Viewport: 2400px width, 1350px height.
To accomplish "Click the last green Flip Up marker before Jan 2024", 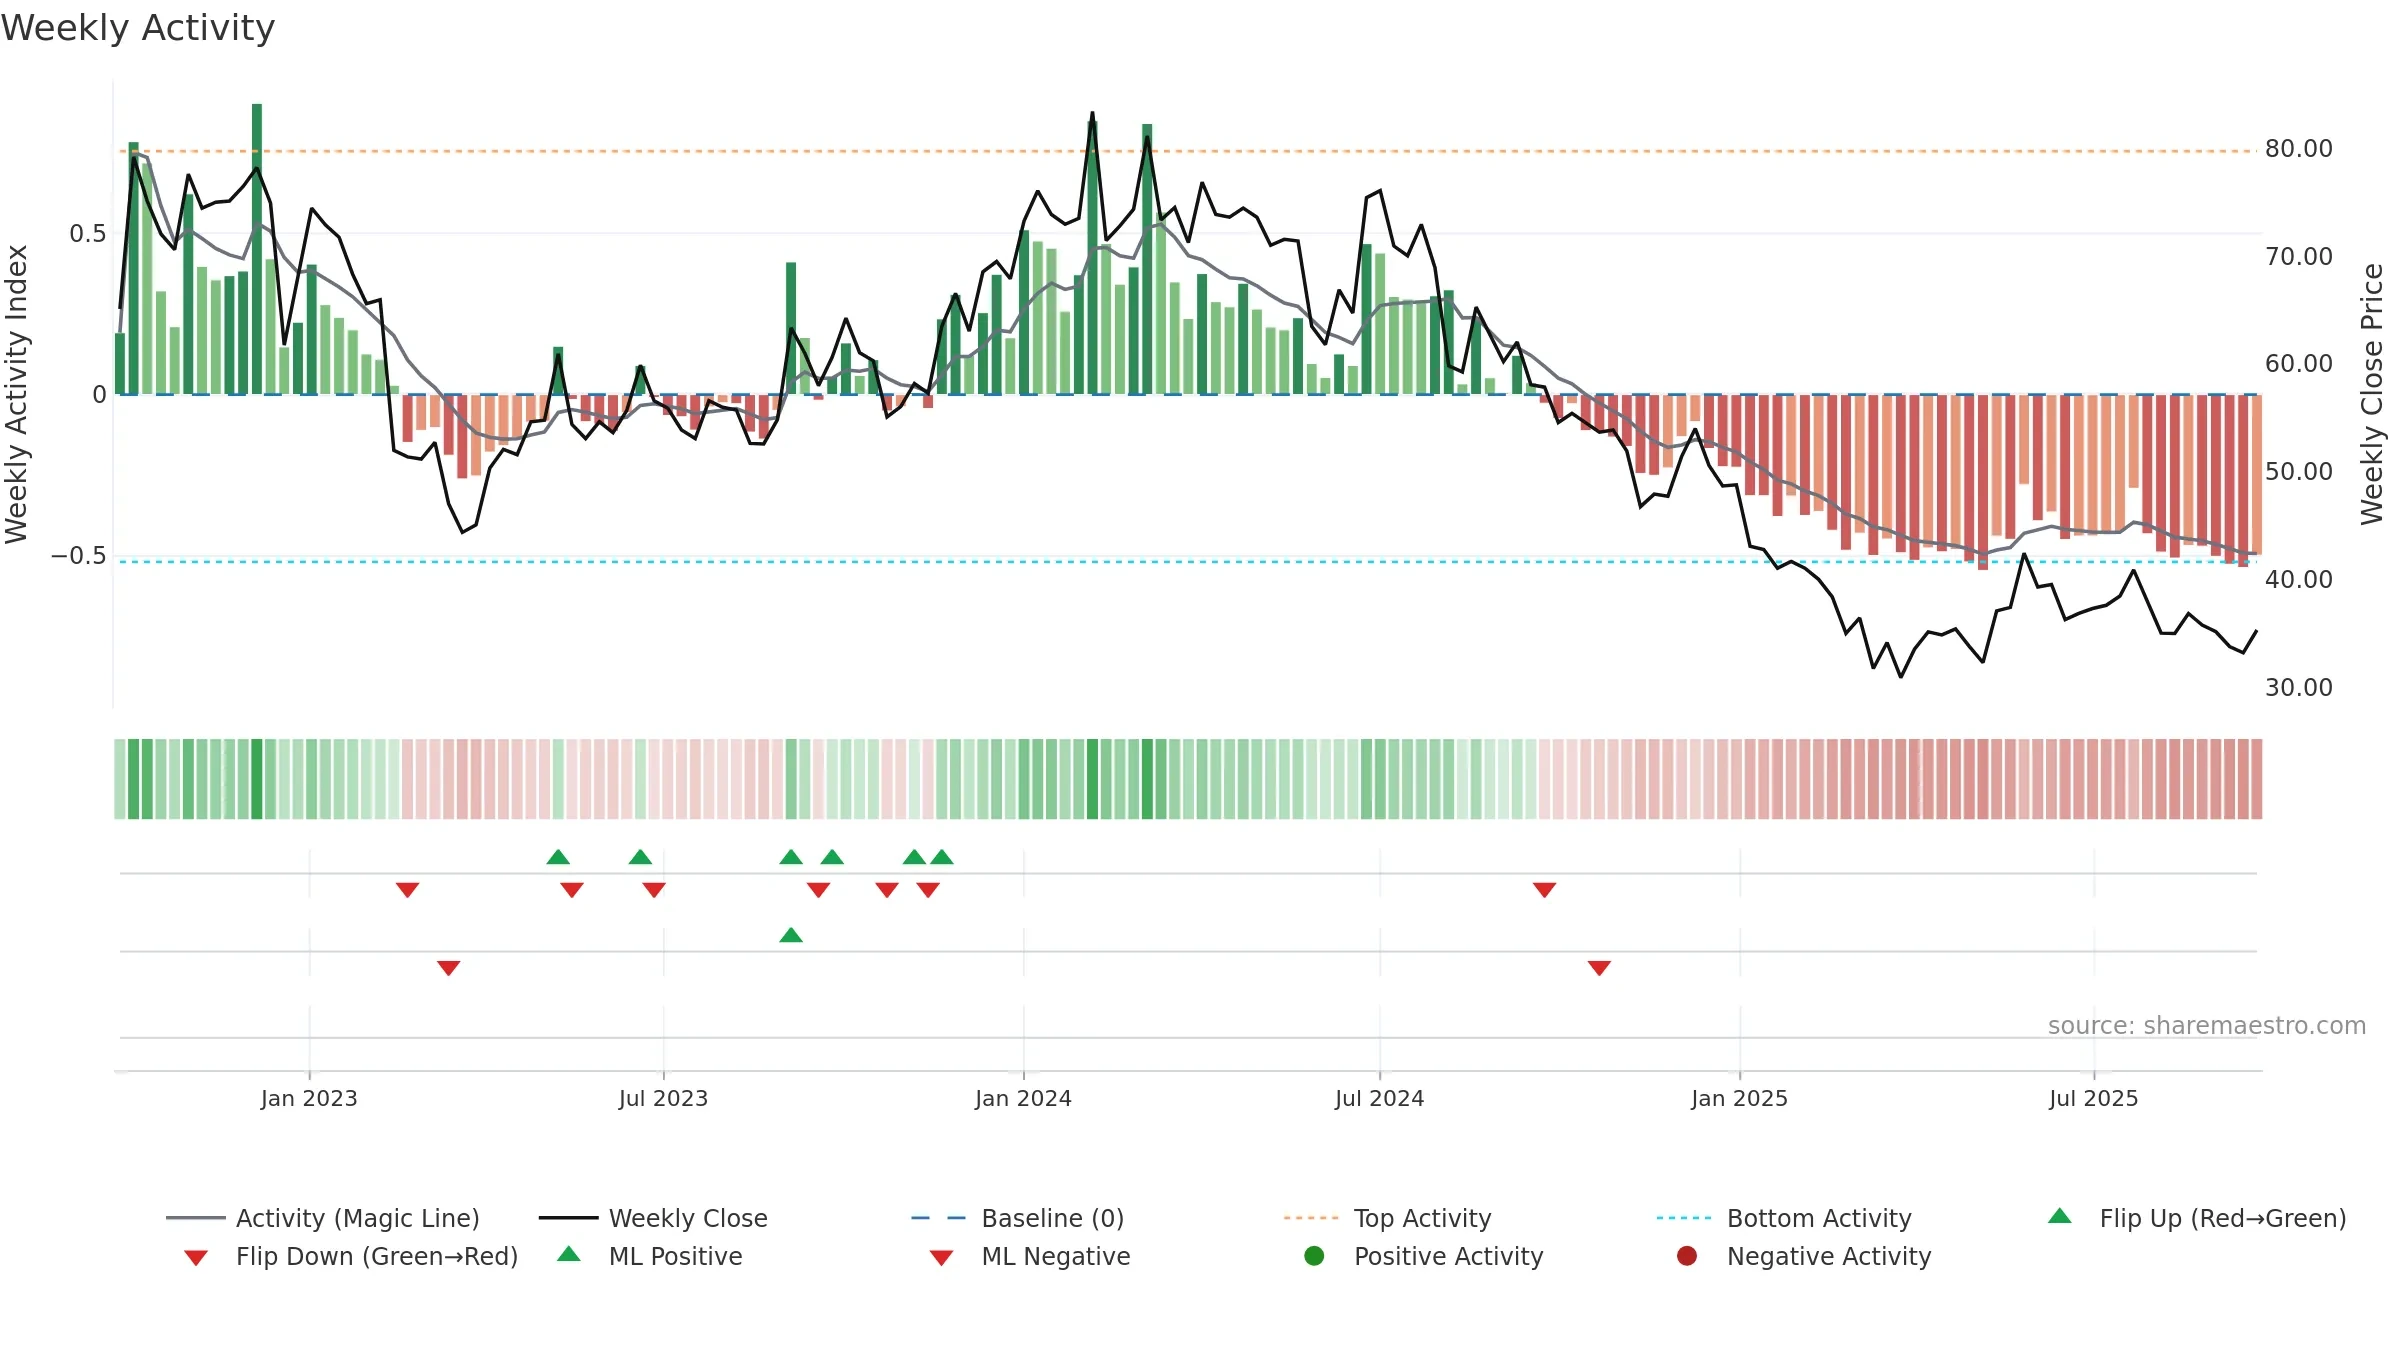I will 942,857.
